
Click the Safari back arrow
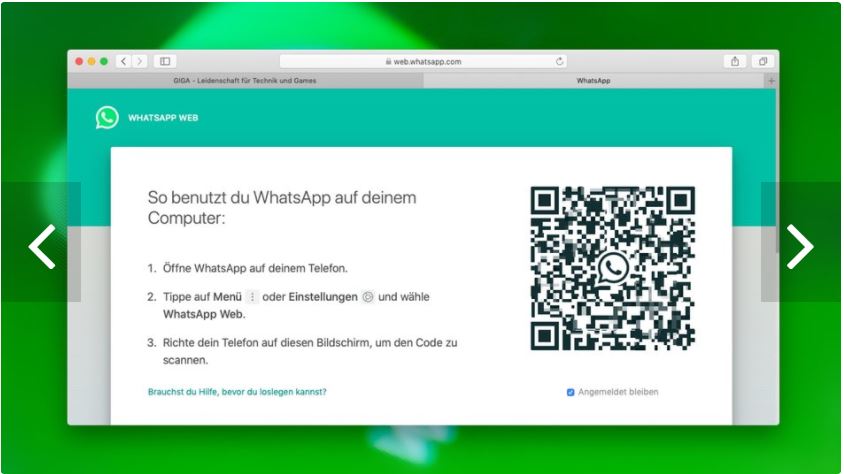click(x=123, y=61)
